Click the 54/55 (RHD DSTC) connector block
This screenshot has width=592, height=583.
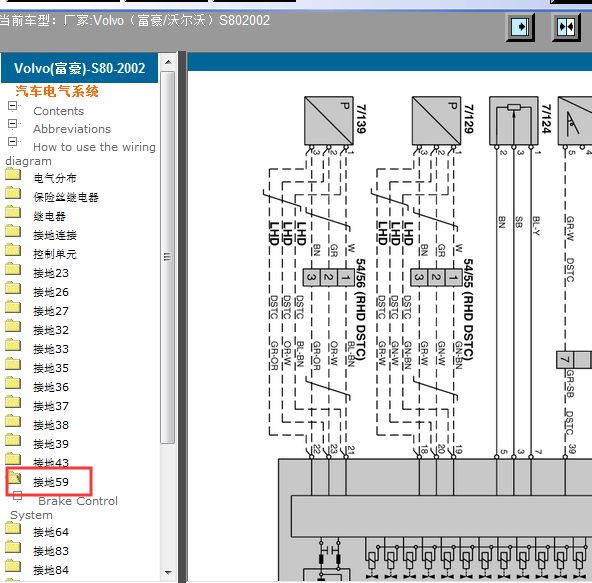point(436,278)
